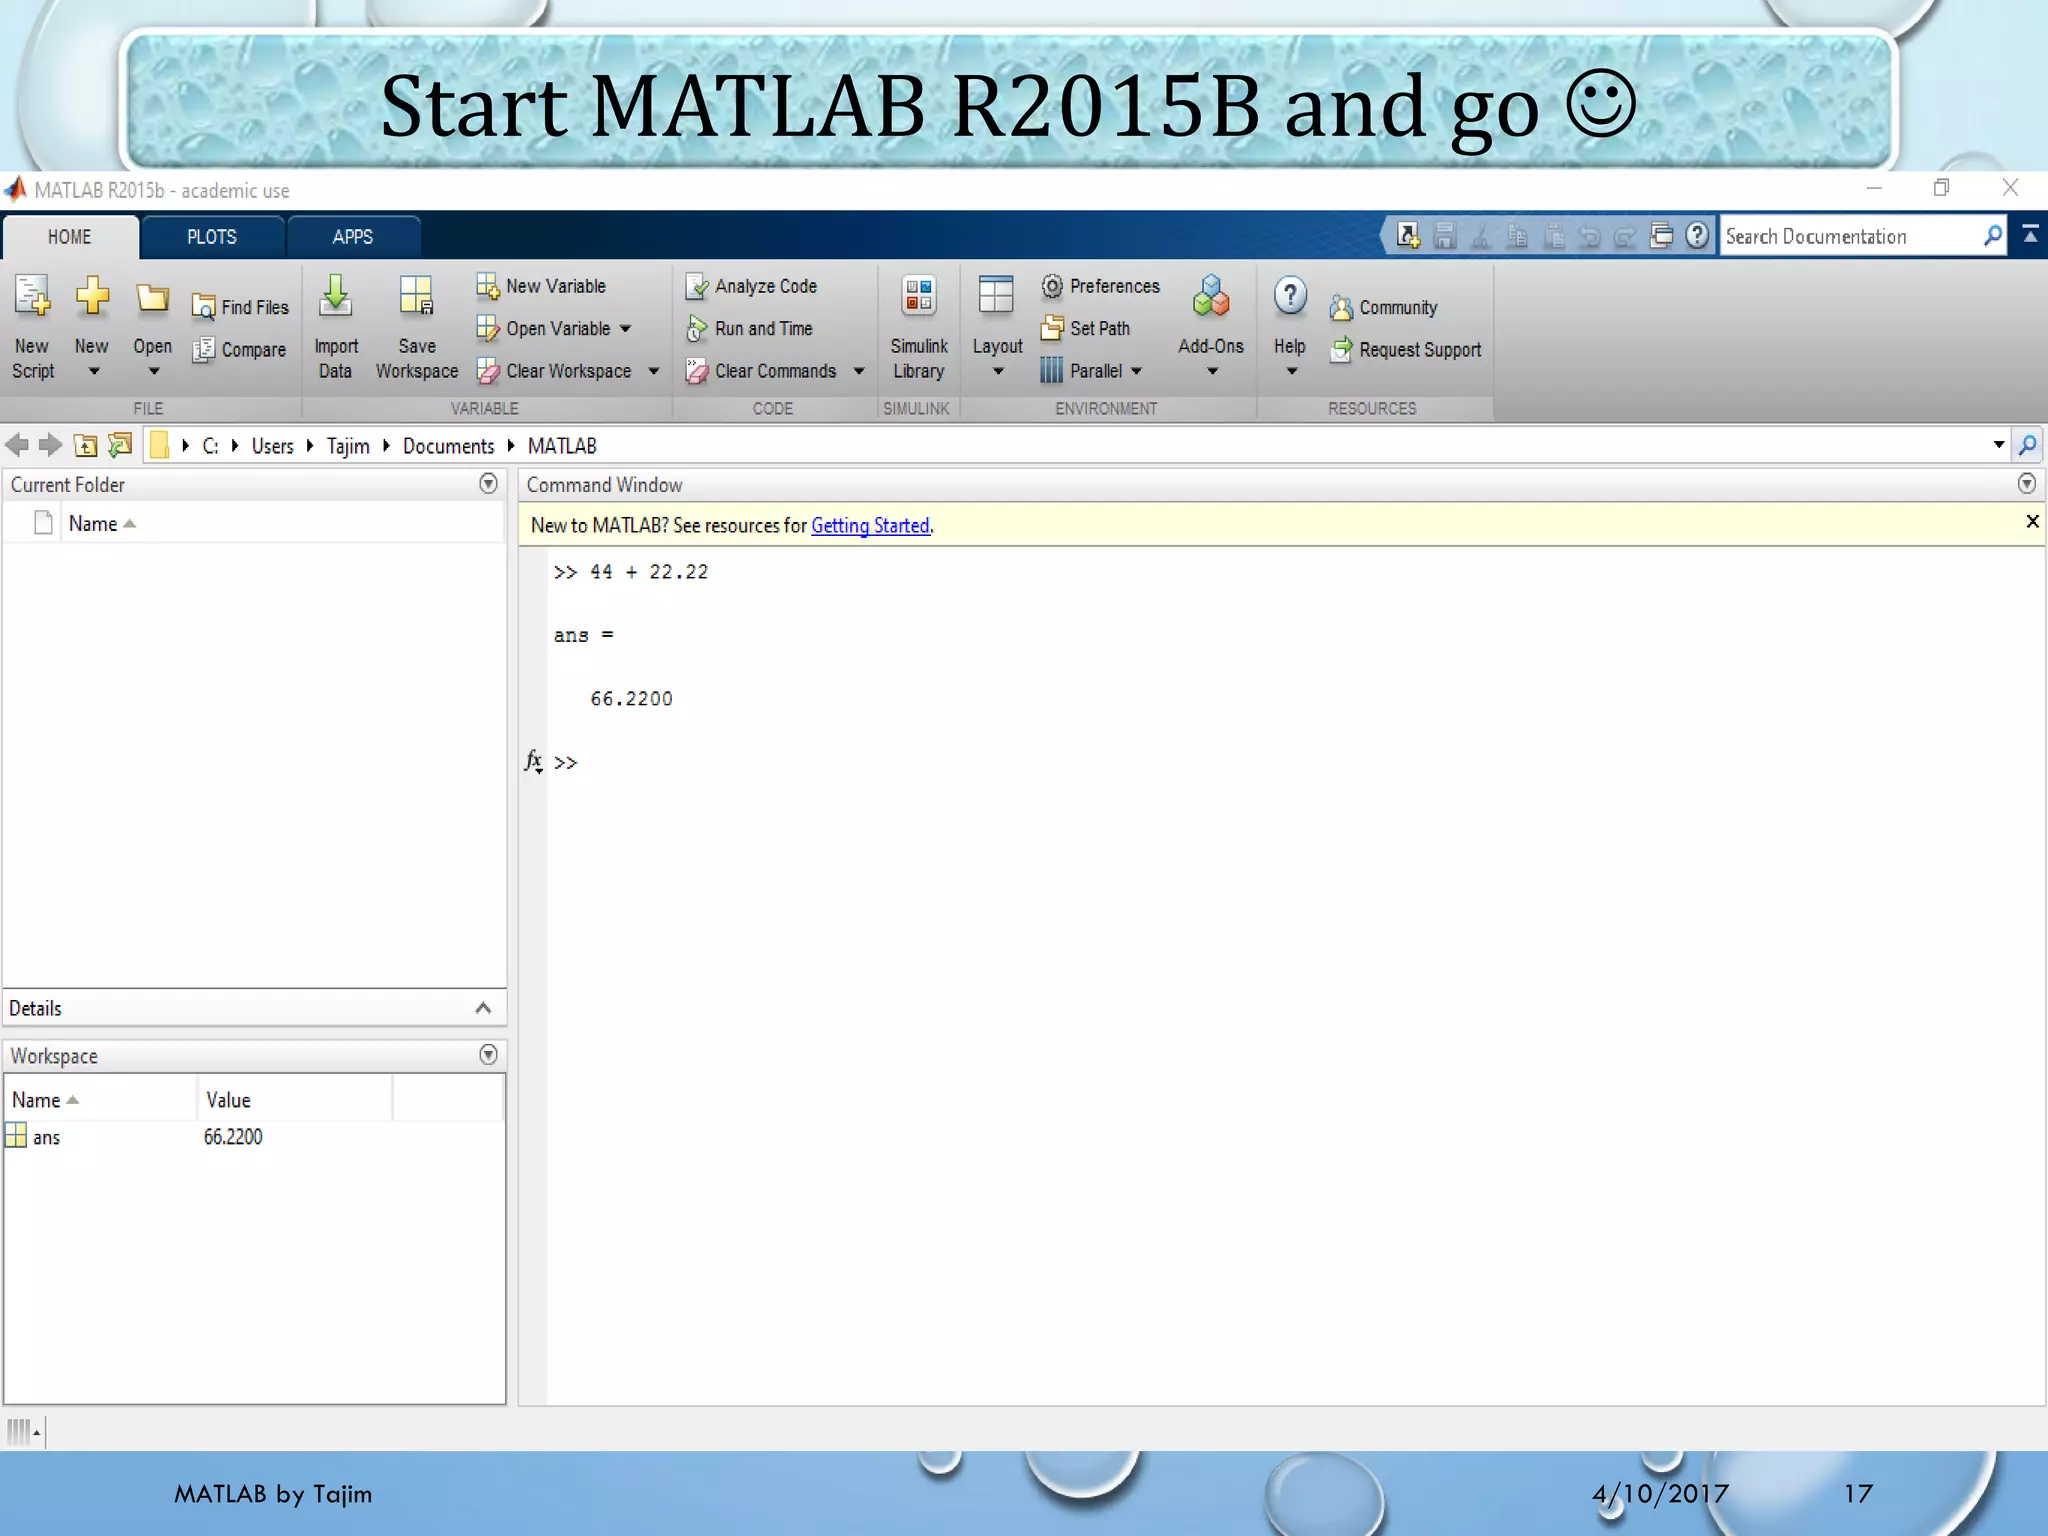
Task: Click the fx function browser icon
Action: tap(534, 762)
